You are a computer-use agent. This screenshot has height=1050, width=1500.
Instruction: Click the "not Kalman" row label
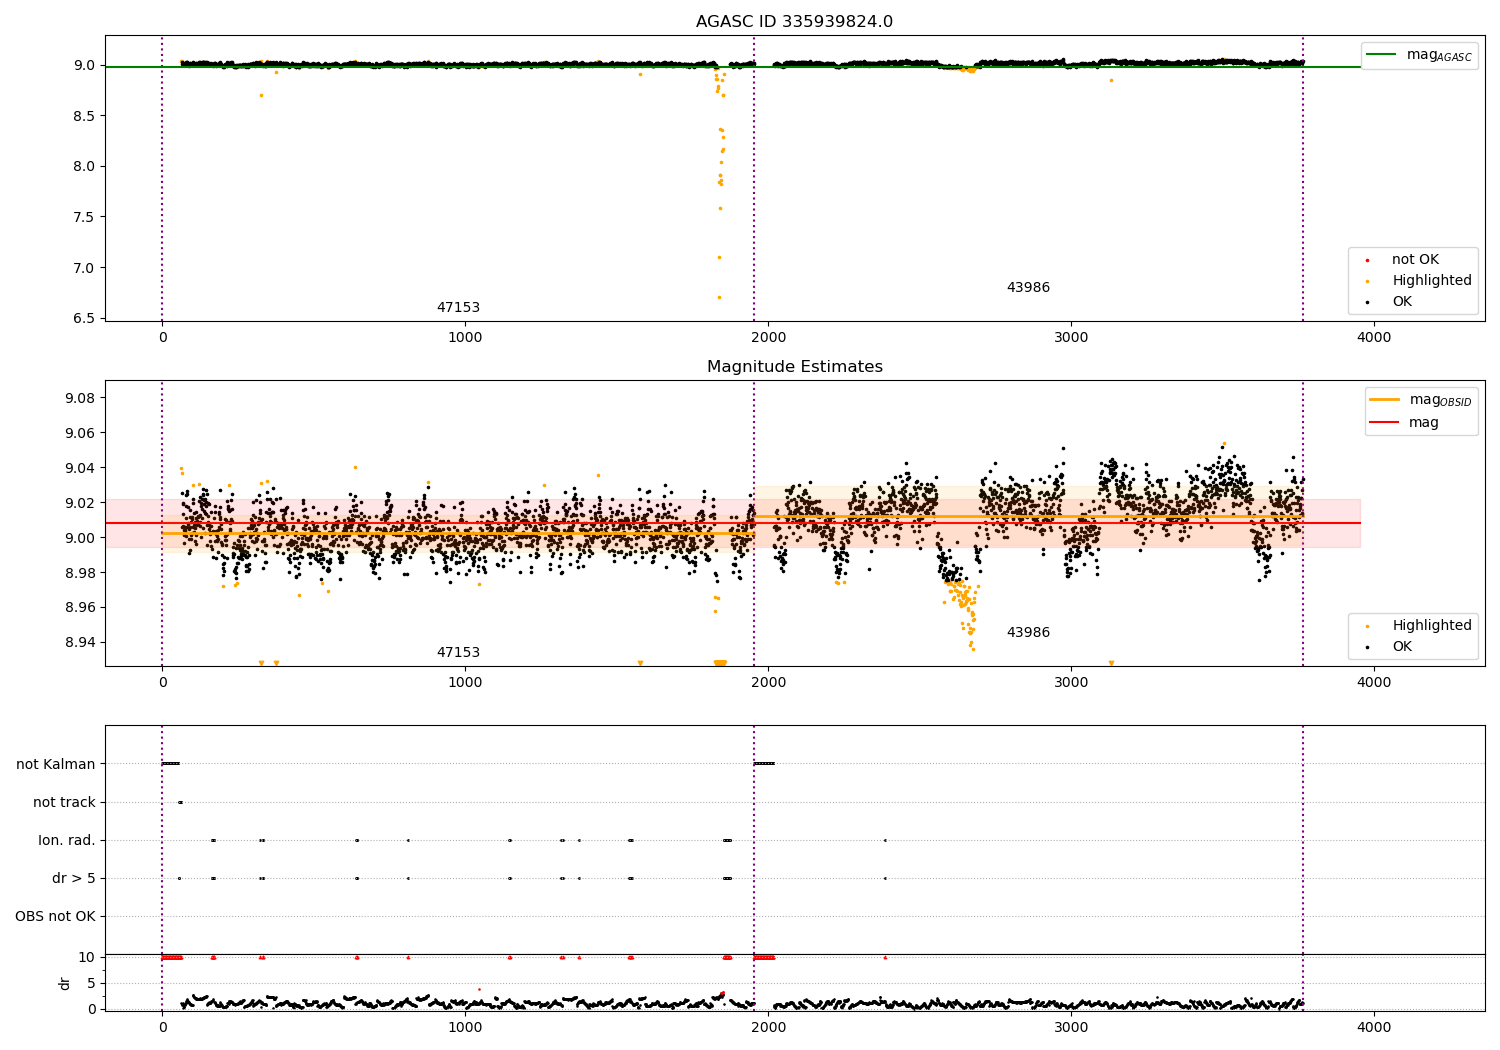tap(56, 765)
